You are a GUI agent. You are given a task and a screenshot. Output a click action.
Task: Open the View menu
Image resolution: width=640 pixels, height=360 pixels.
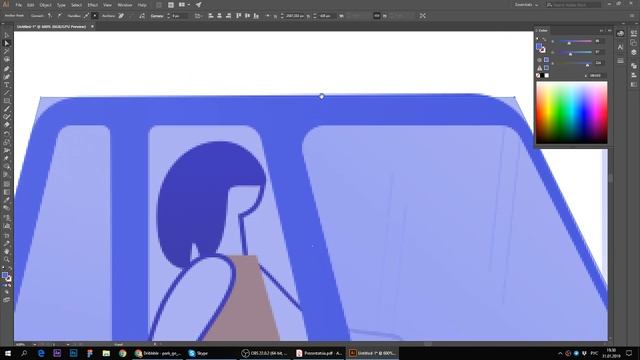107,5
